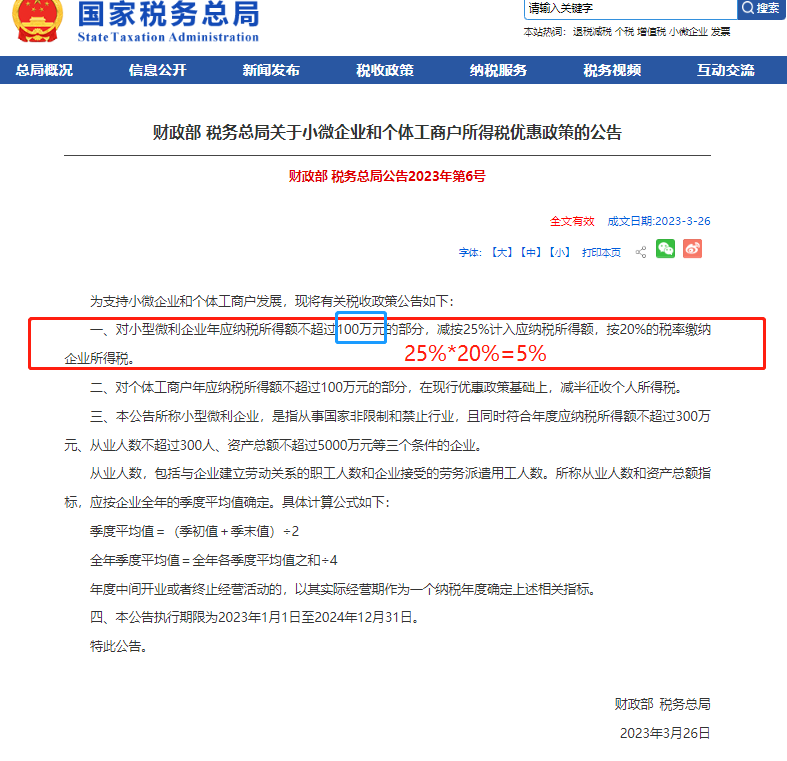This screenshot has width=787, height=761.
Task: Open the 税收政策 menu
Action: (x=385, y=70)
